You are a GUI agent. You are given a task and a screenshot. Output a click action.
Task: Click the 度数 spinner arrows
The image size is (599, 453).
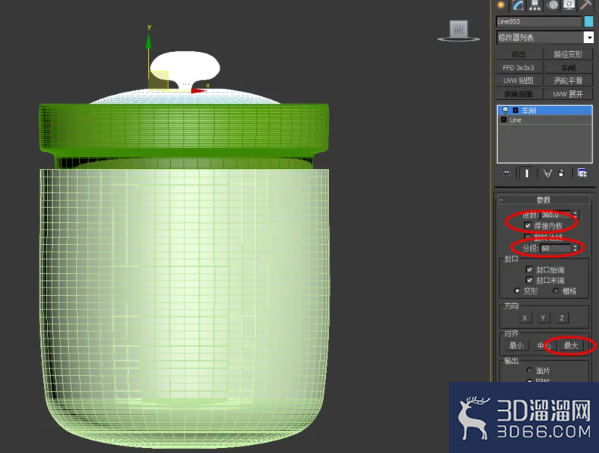[575, 215]
